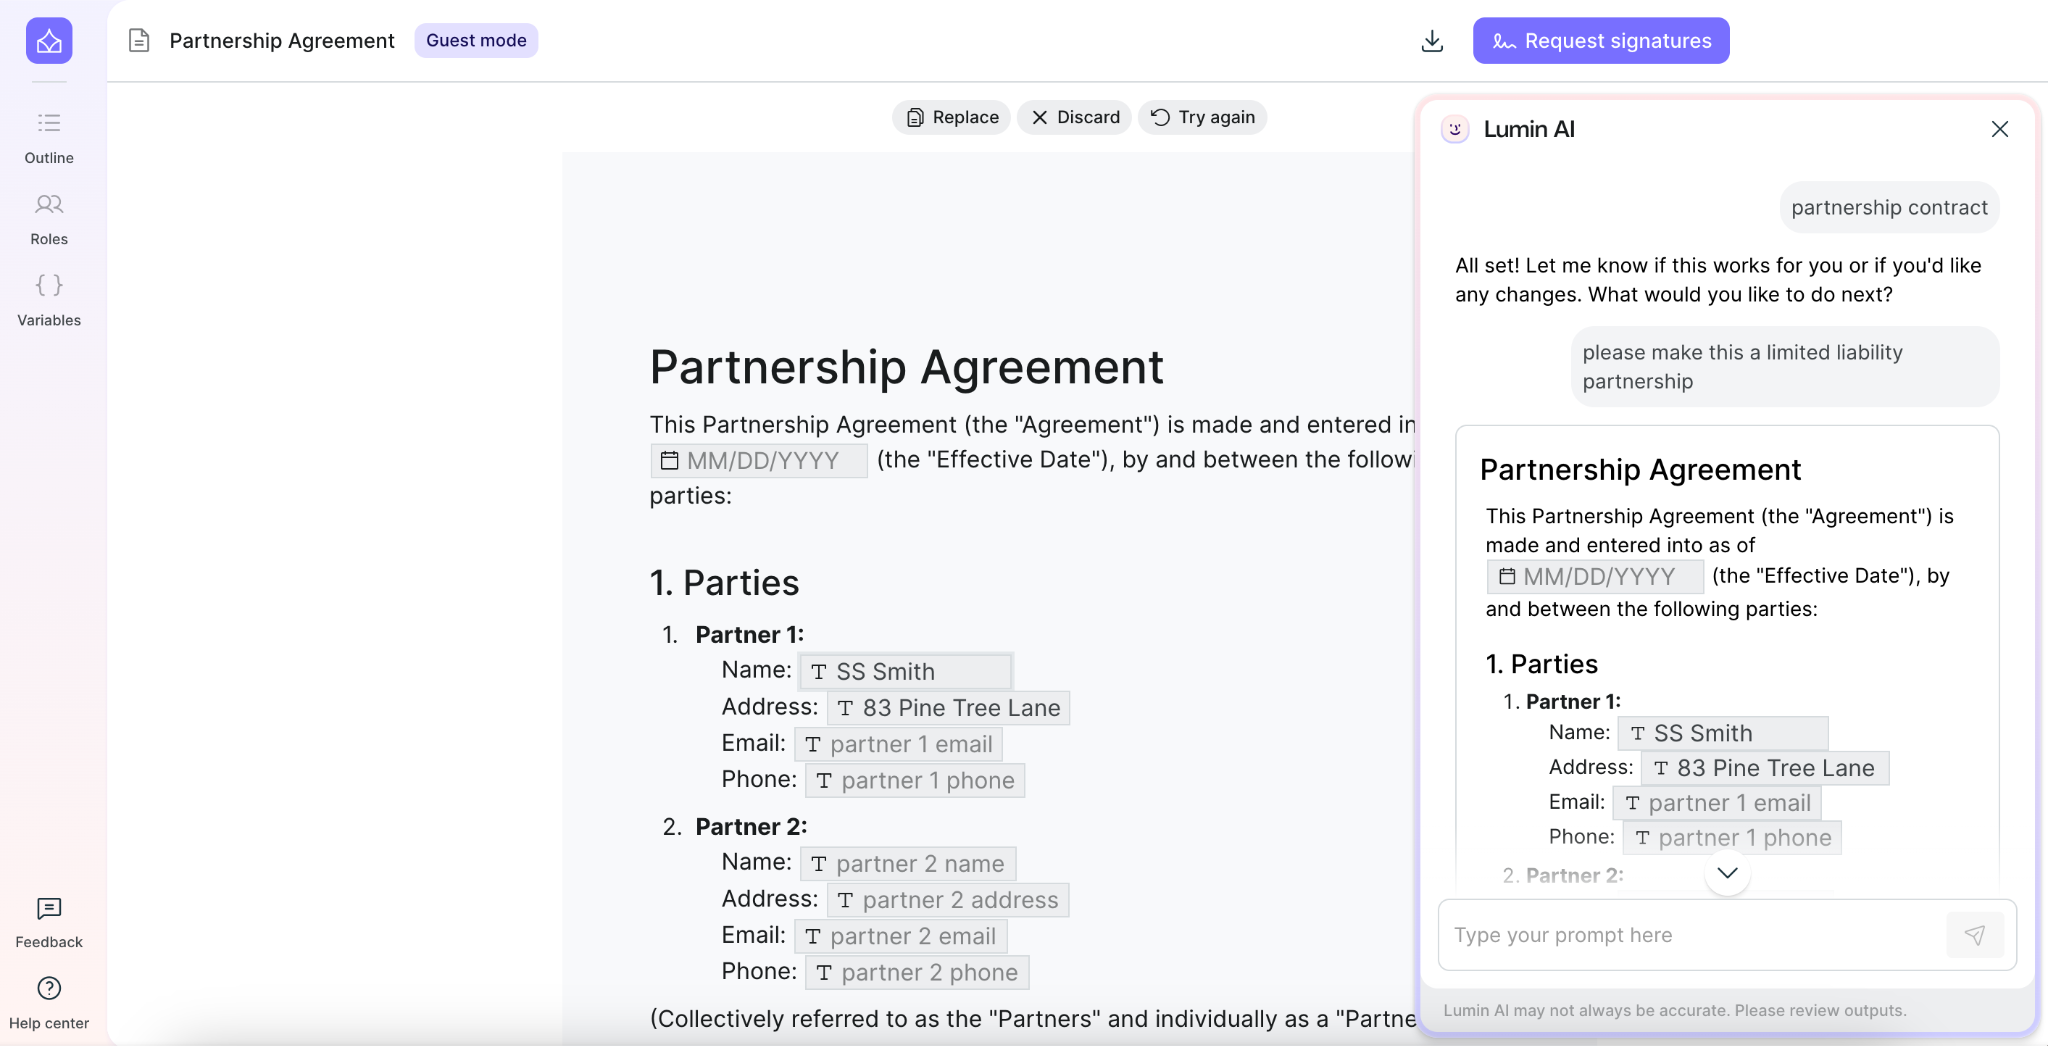The width and height of the screenshot is (2048, 1046).
Task: Click the Guest mode badge
Action: (475, 40)
